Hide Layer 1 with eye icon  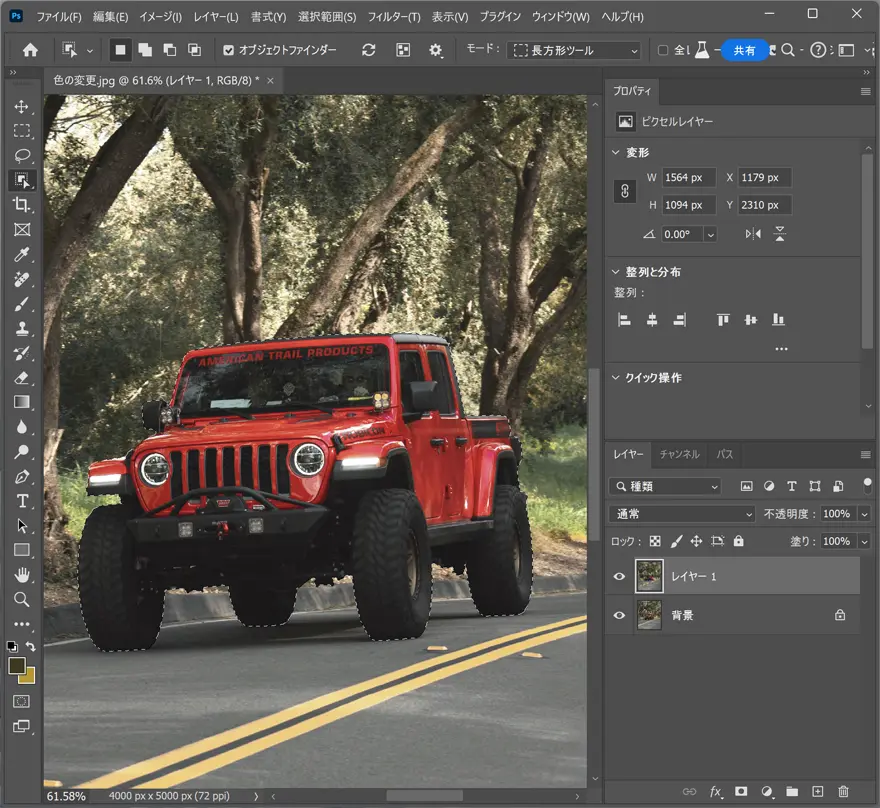(619, 576)
